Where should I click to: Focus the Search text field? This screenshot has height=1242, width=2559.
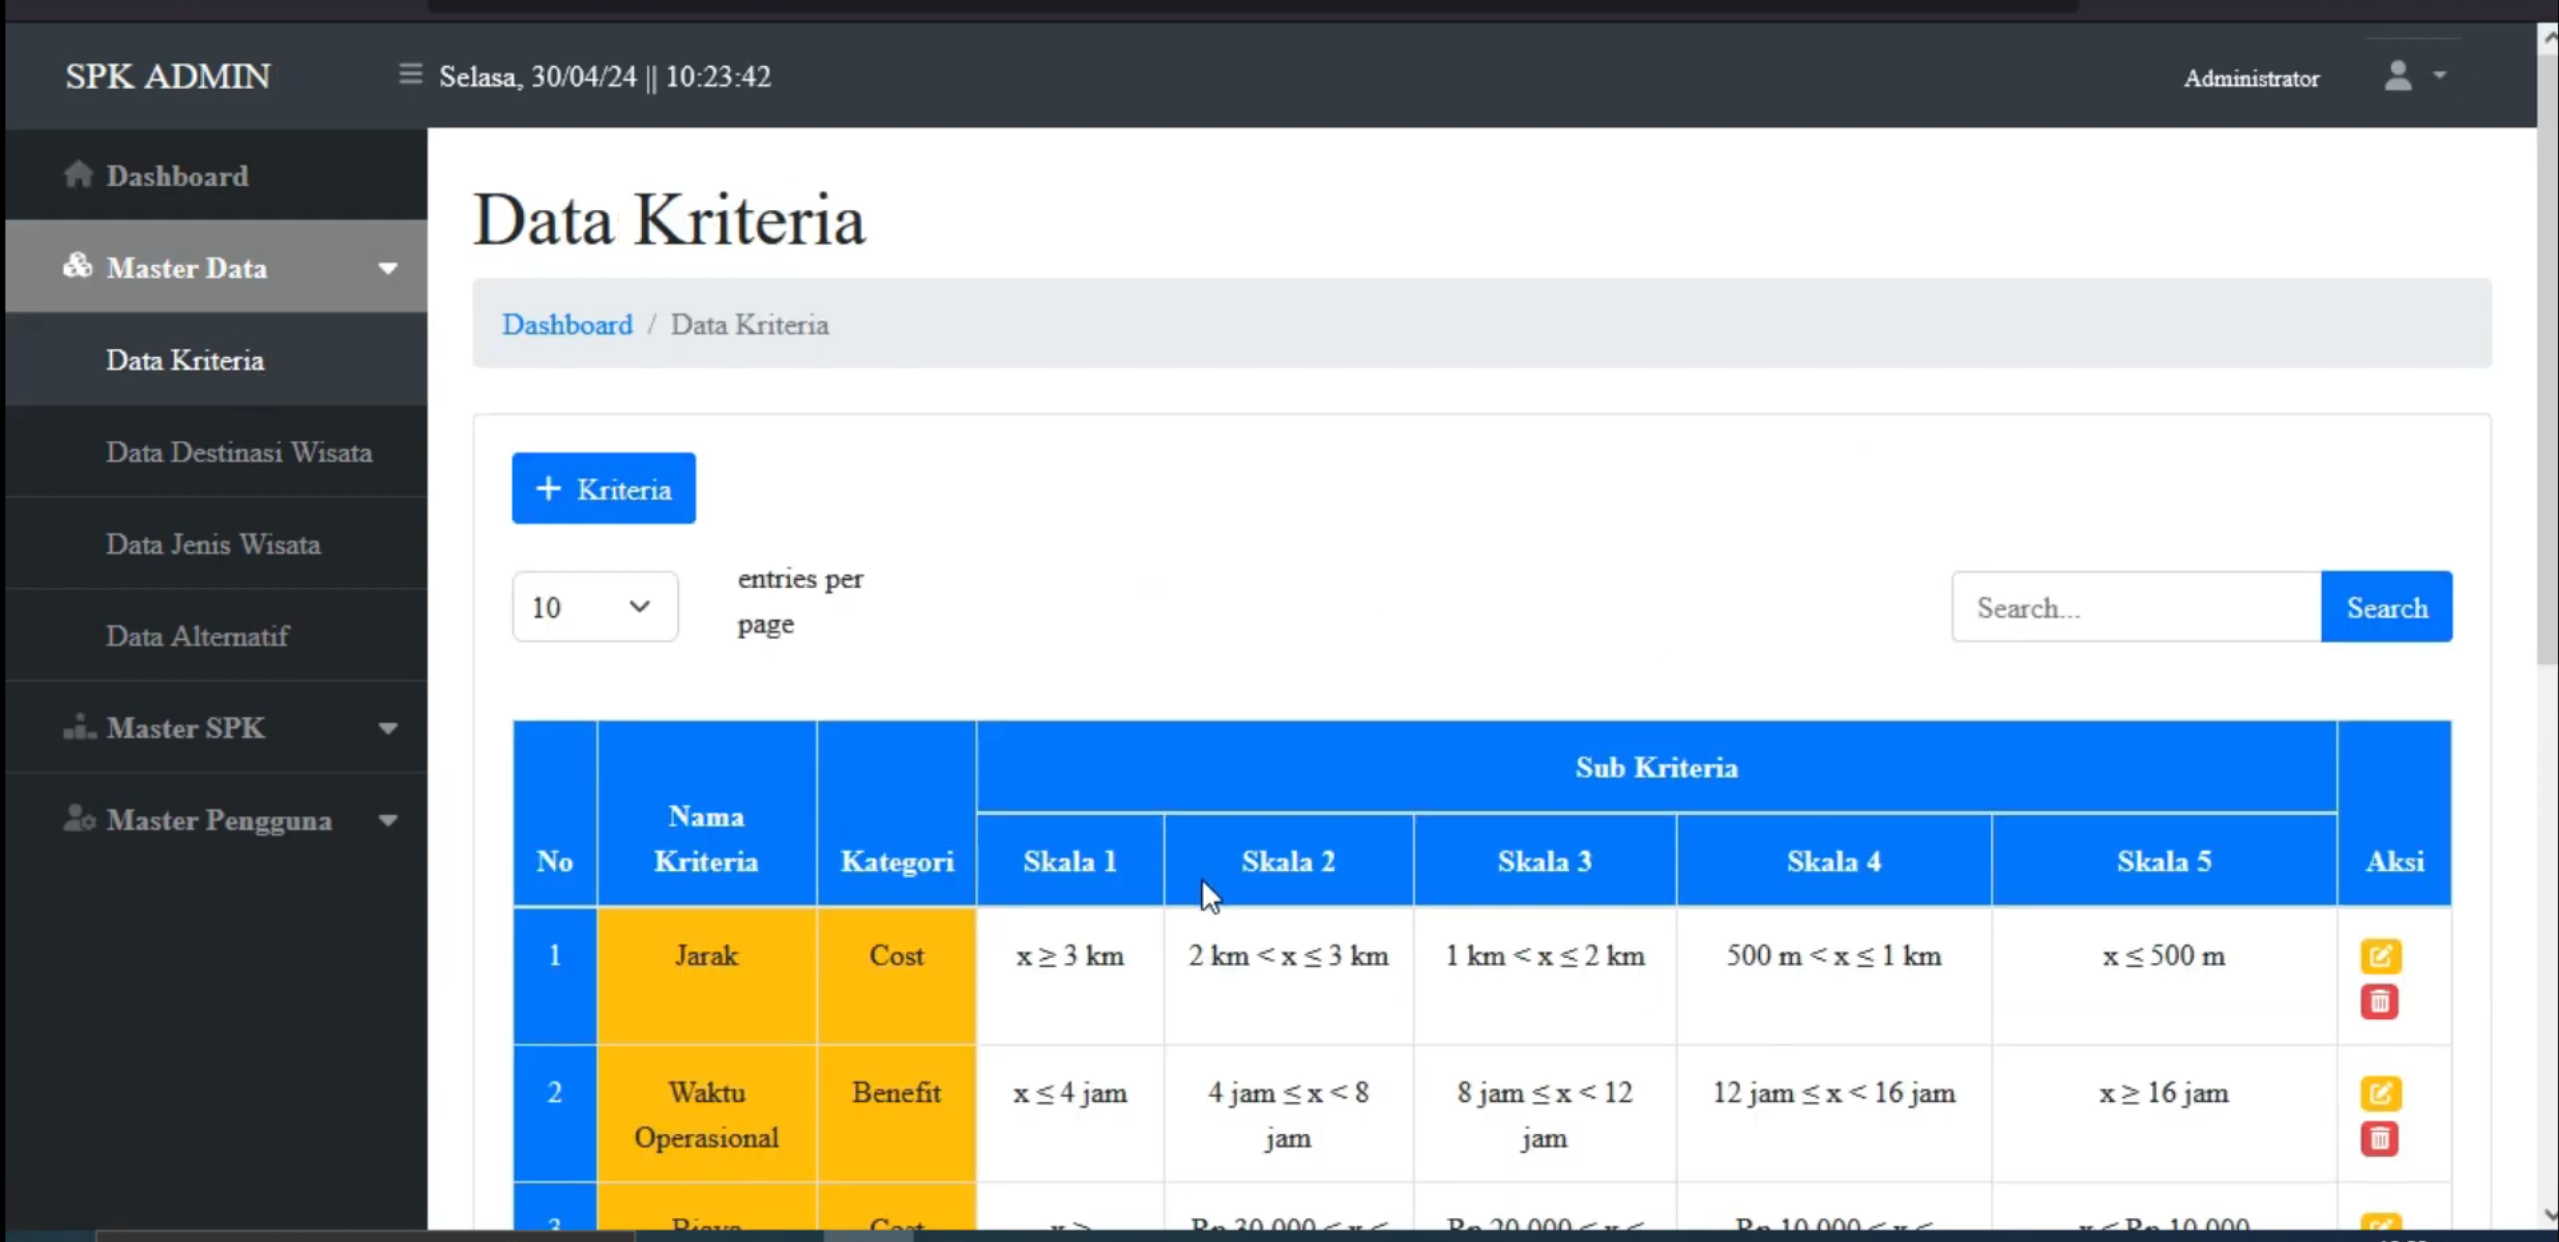click(2136, 606)
